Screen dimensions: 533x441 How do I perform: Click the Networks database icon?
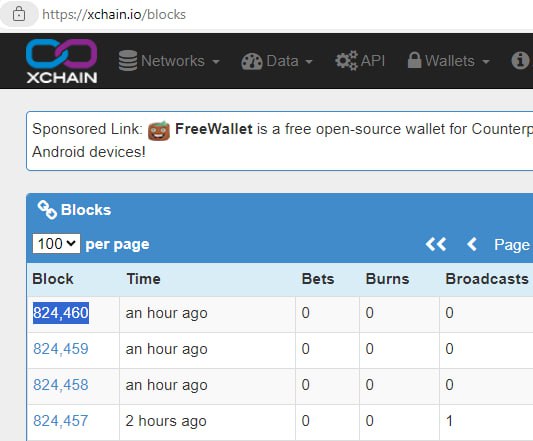(x=128, y=61)
